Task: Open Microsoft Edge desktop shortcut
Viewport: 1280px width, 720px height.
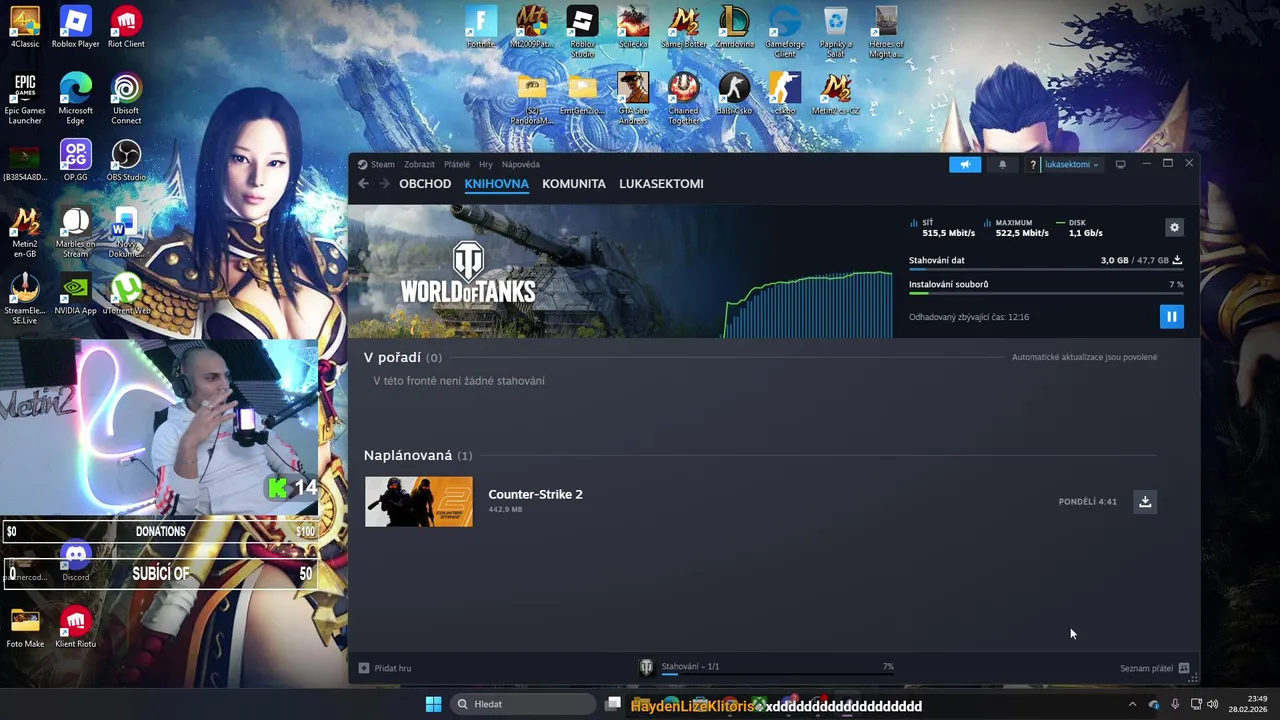Action: coord(76,98)
